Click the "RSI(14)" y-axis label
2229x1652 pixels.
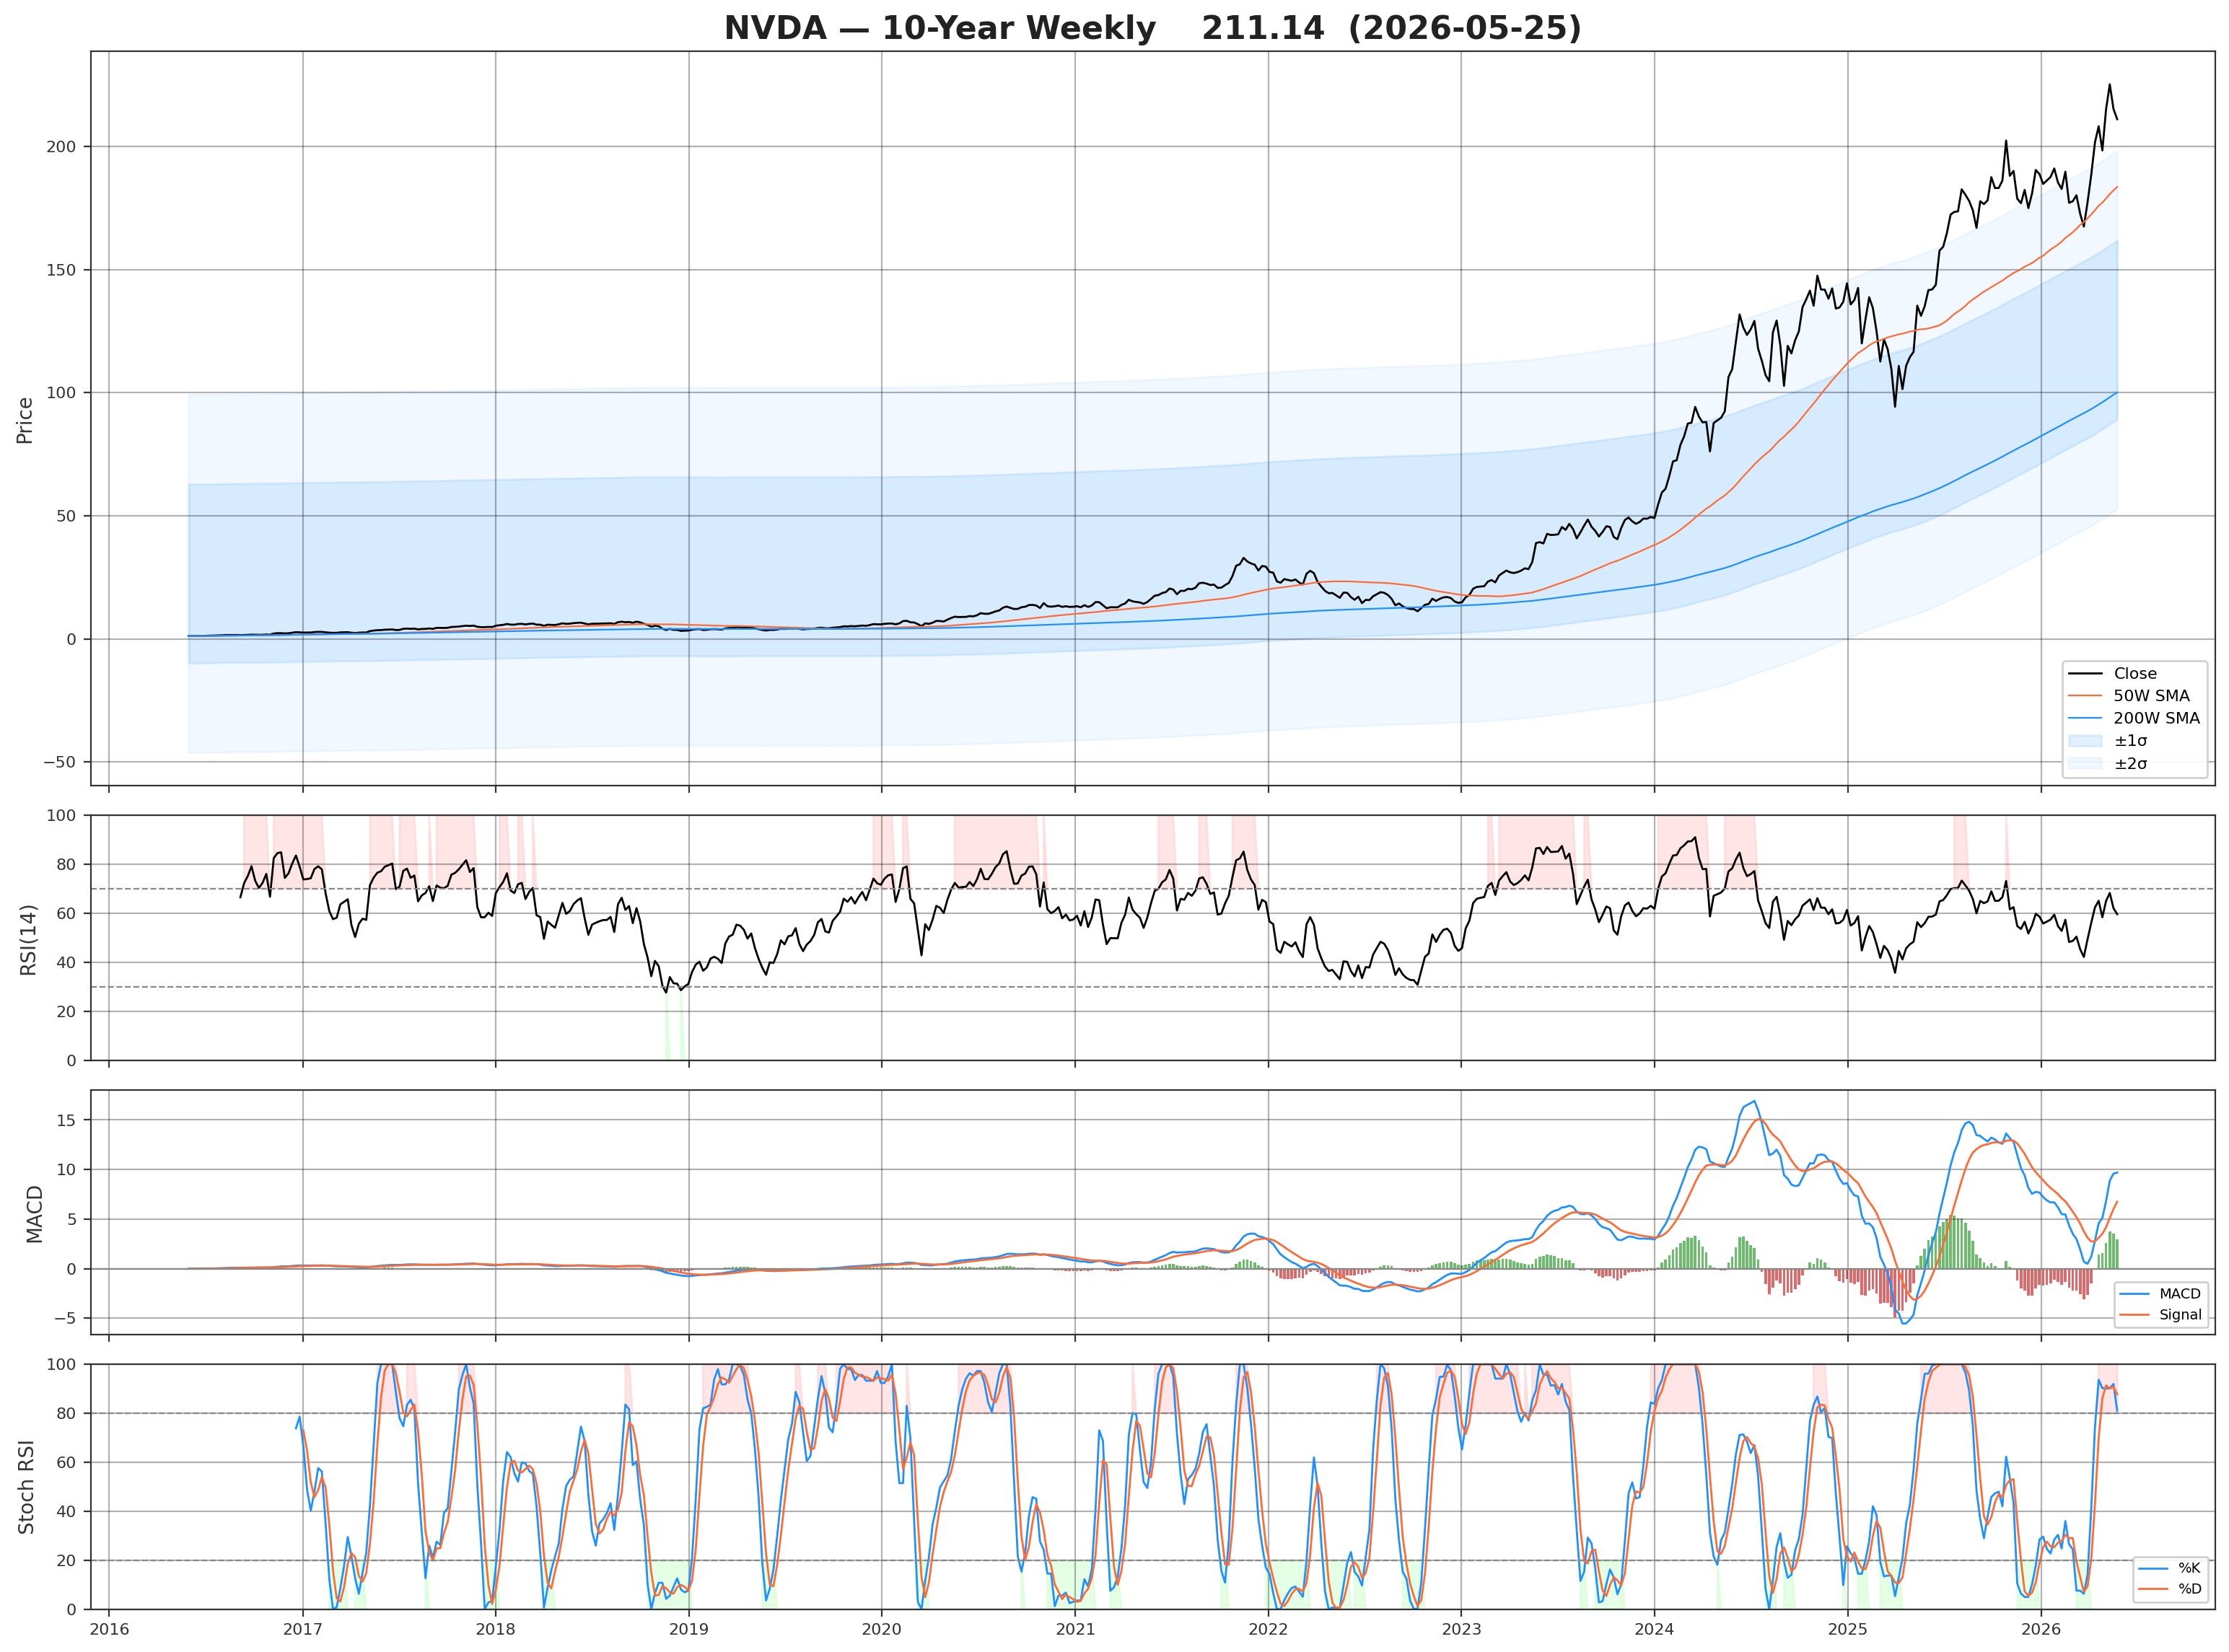point(28,940)
